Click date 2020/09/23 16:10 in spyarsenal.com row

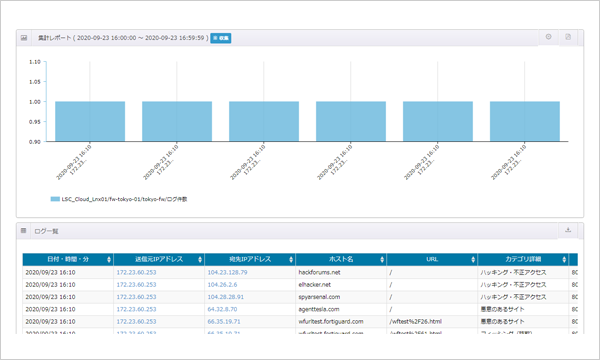coord(50,297)
